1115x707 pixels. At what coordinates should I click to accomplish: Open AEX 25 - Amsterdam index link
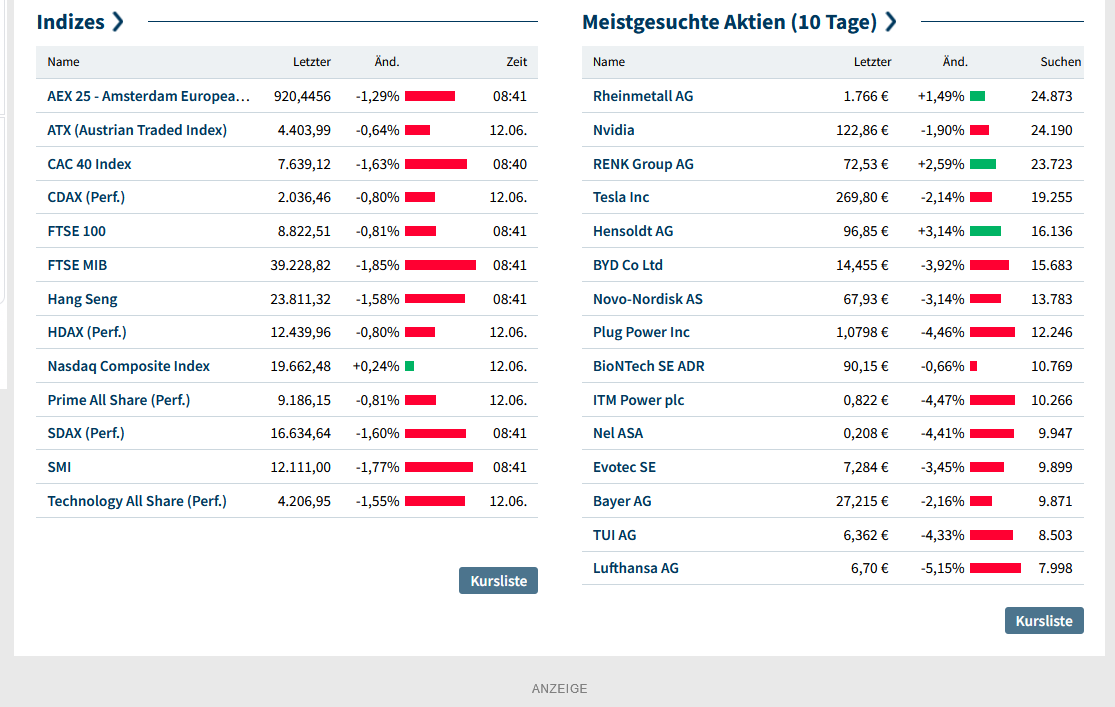149,96
